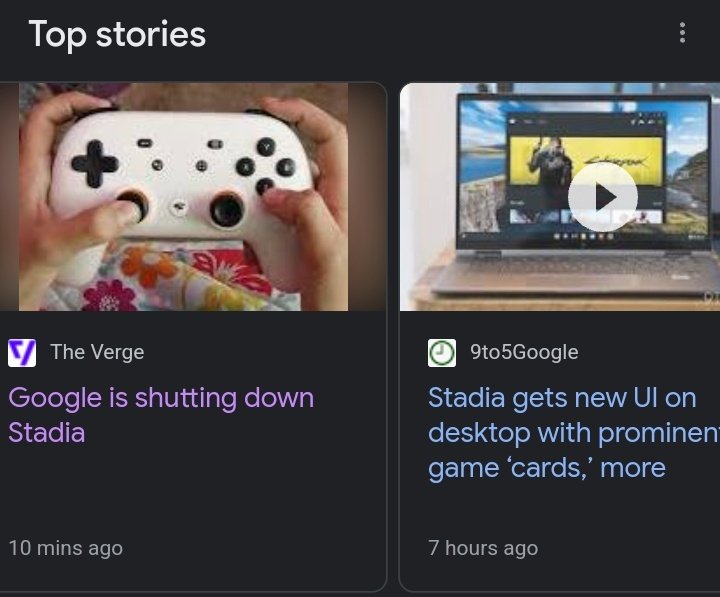Open the three-dot more options menu
720x597 pixels.
click(x=682, y=33)
